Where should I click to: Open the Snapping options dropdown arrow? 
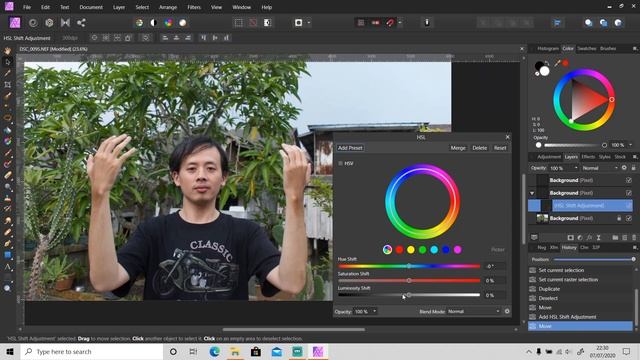(400, 23)
